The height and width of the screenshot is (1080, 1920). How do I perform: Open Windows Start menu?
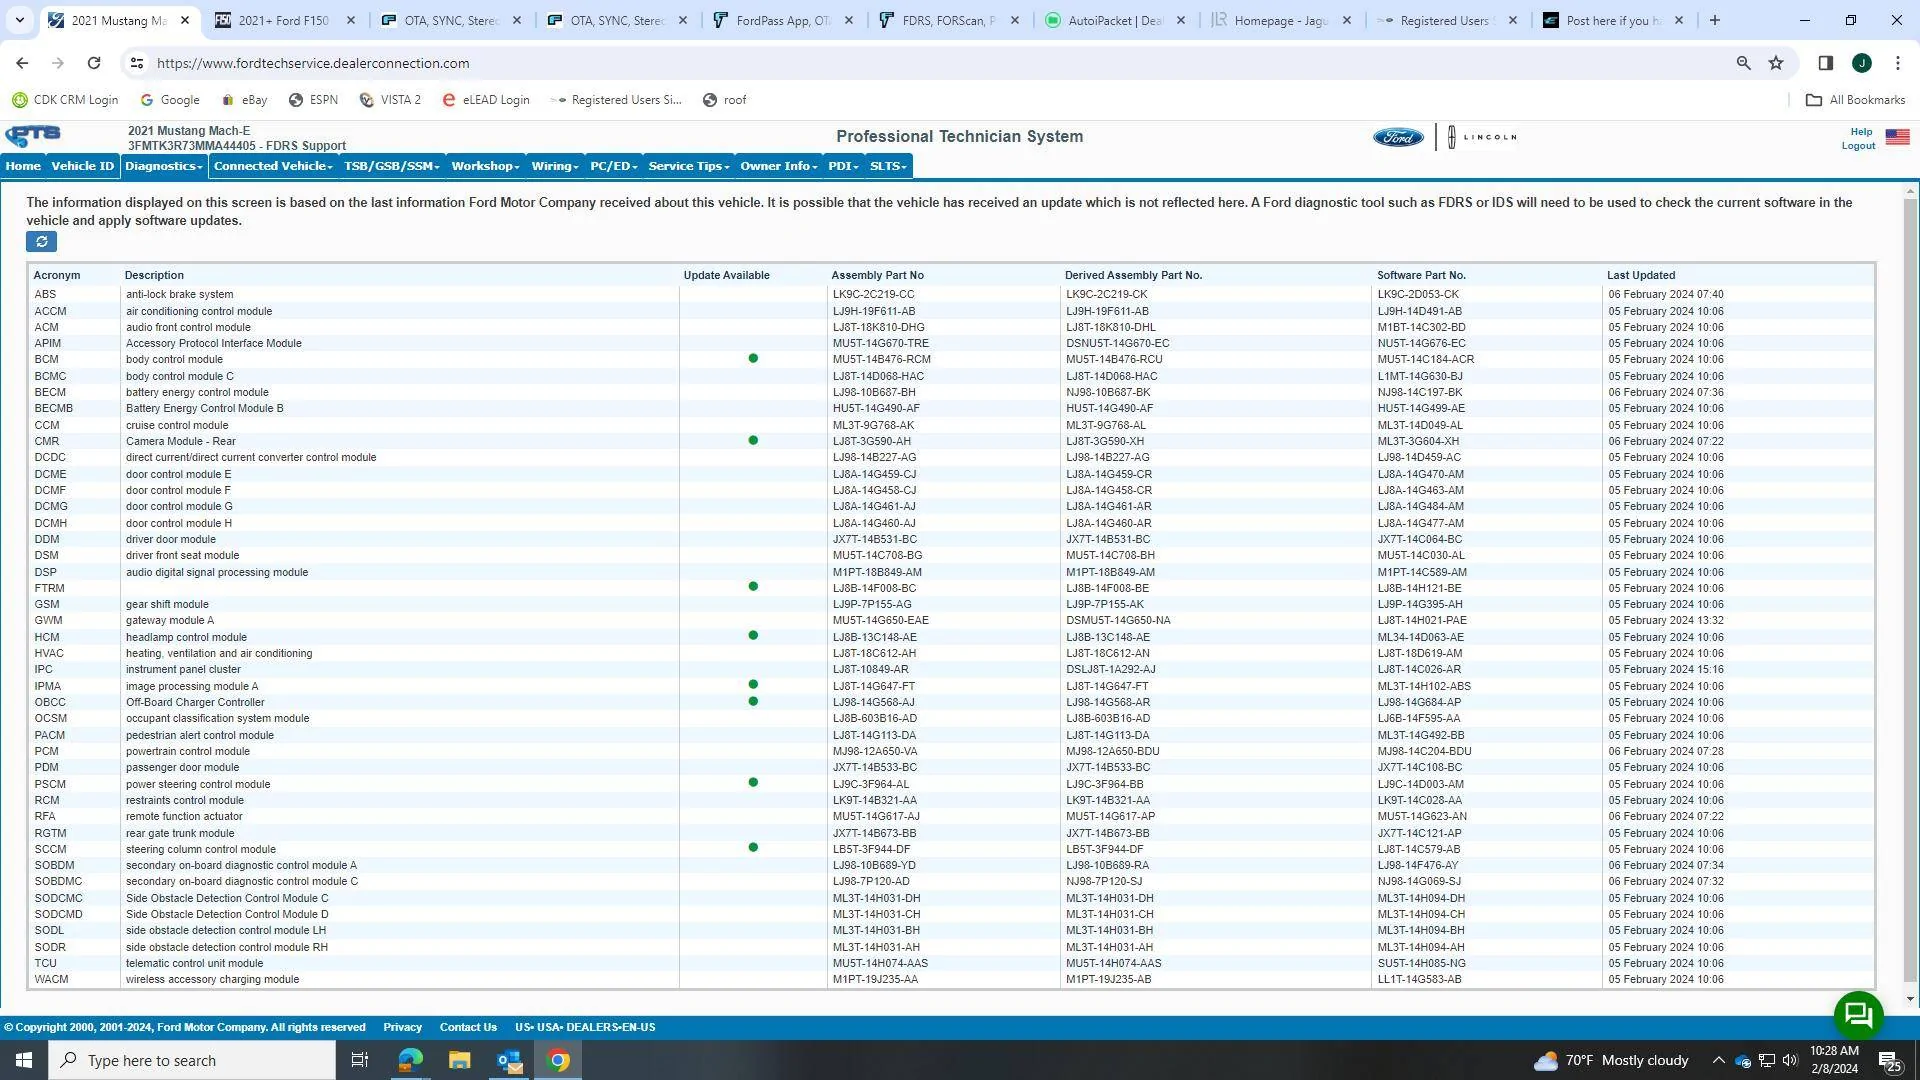[x=24, y=1060]
